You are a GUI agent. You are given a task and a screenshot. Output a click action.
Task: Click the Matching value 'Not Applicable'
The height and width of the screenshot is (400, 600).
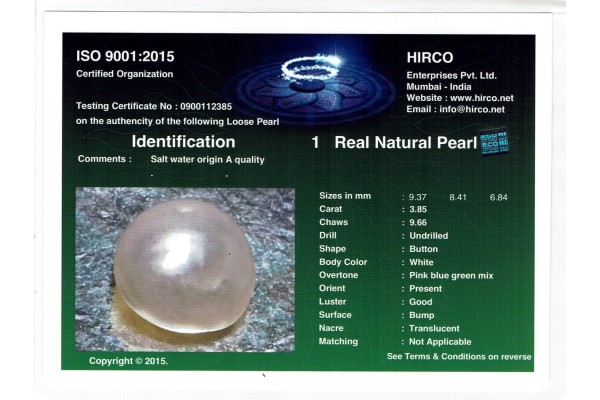(x=440, y=342)
